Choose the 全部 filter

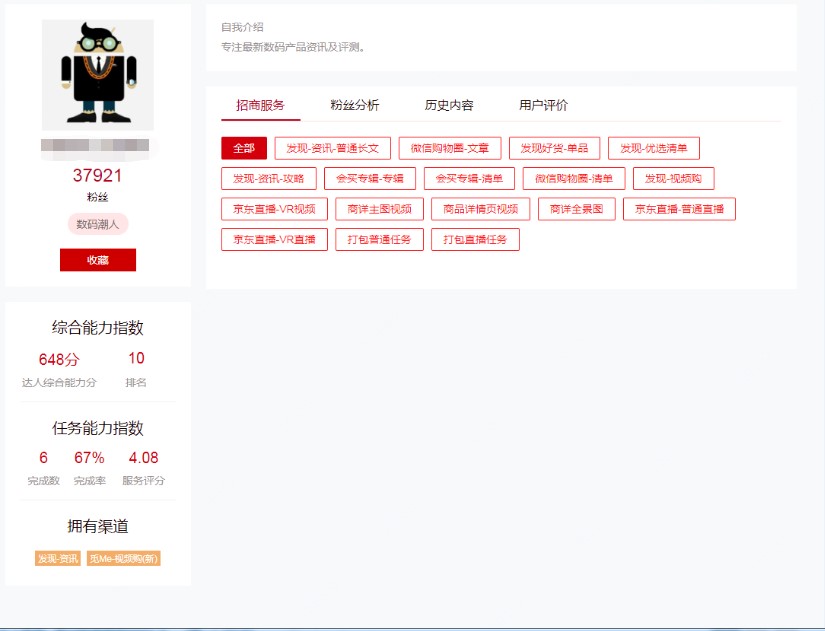pyautogui.click(x=244, y=148)
